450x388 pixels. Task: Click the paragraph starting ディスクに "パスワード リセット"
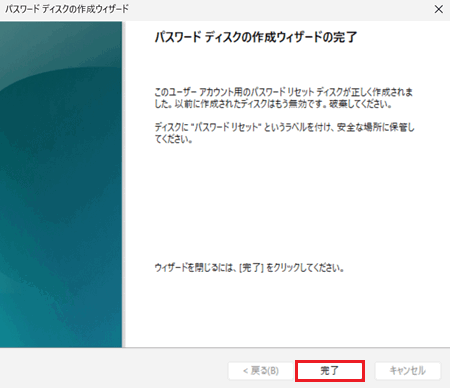284,133
